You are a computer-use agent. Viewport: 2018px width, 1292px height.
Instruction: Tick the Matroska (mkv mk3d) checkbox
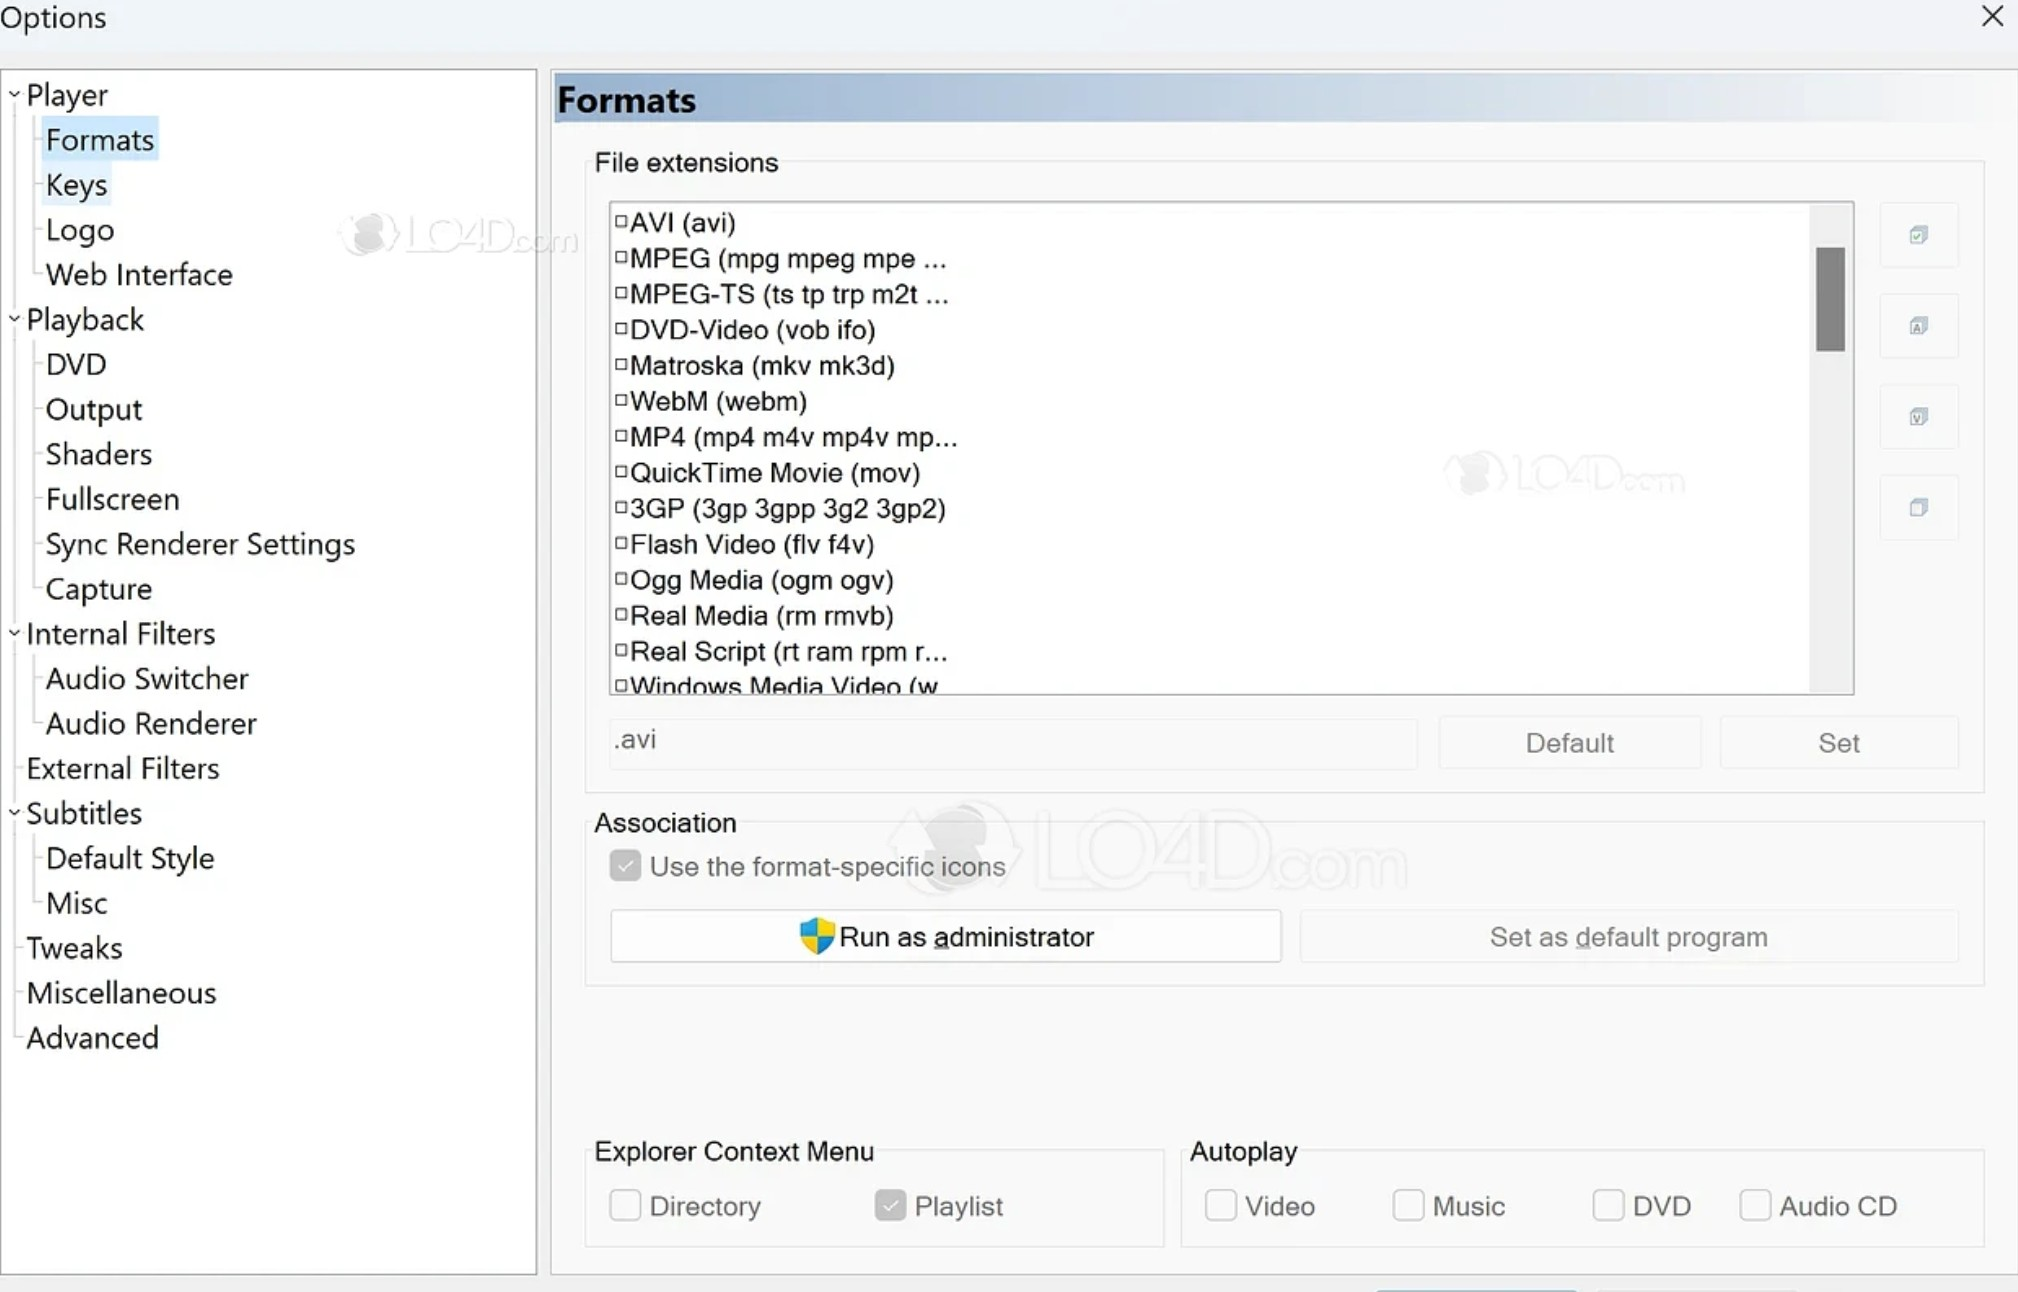pos(621,364)
